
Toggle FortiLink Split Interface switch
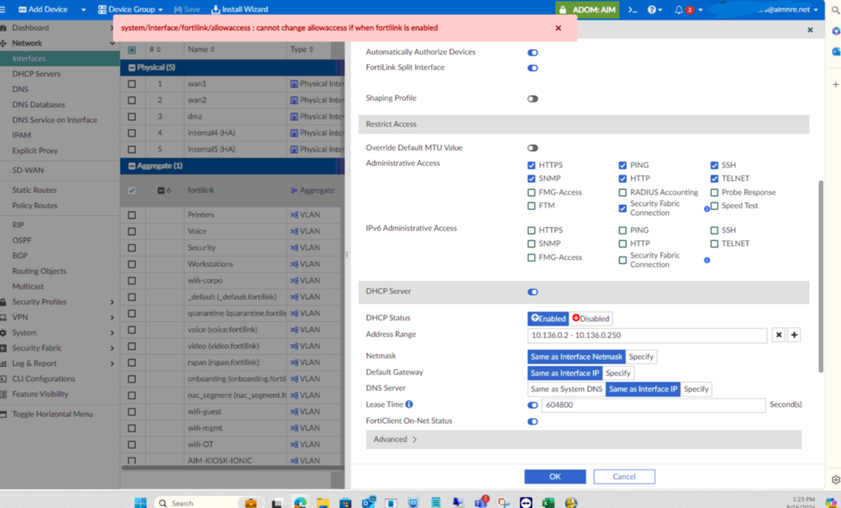point(533,68)
